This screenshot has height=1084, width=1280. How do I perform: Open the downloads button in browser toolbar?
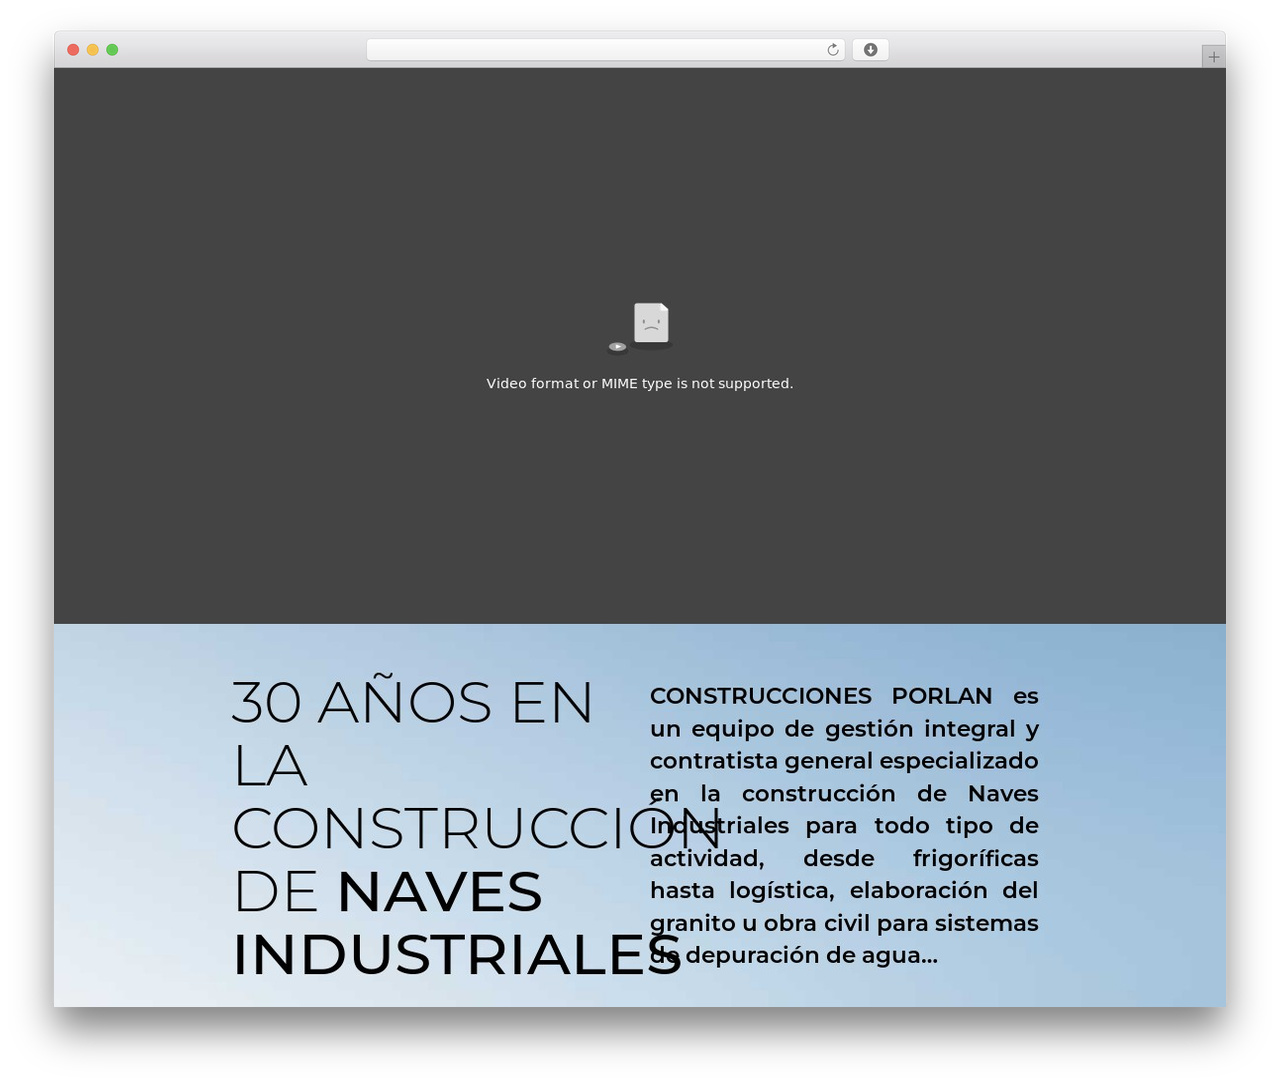click(x=870, y=50)
